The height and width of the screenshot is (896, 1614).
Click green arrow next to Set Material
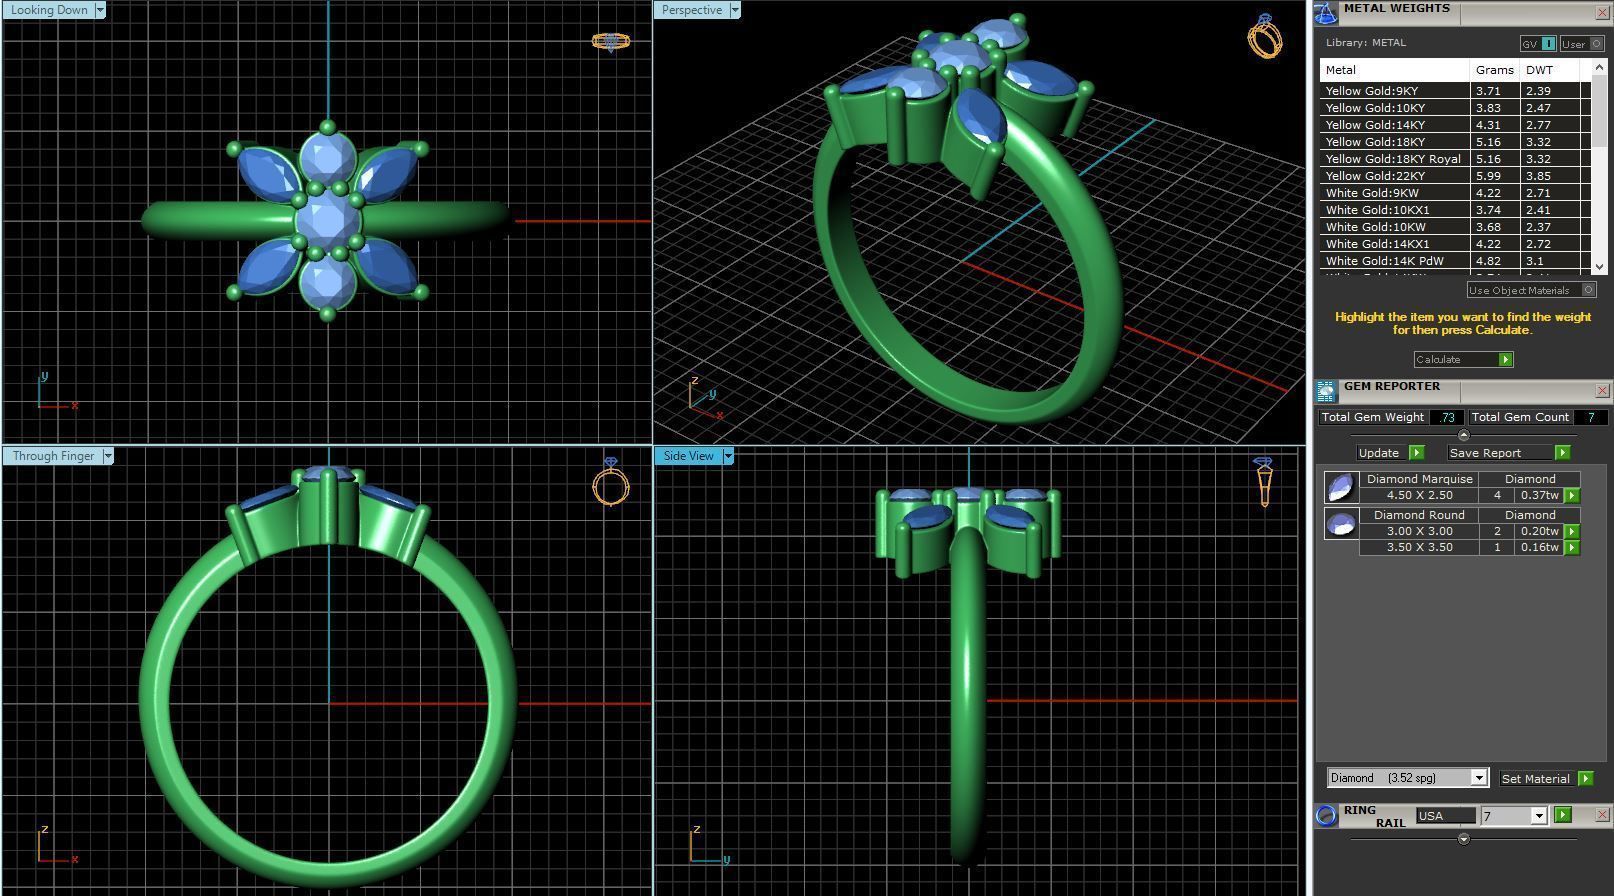click(1585, 778)
